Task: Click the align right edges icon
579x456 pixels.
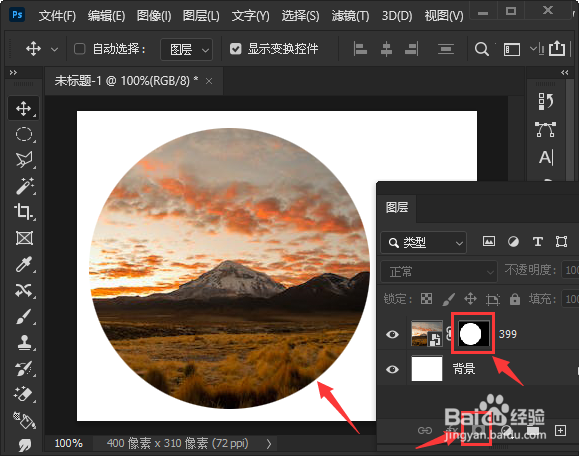Action: 411,49
